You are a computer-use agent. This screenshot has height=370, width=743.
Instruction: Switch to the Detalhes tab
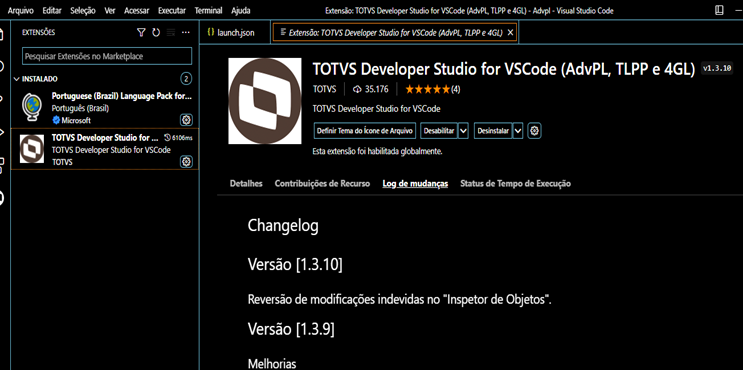click(246, 184)
